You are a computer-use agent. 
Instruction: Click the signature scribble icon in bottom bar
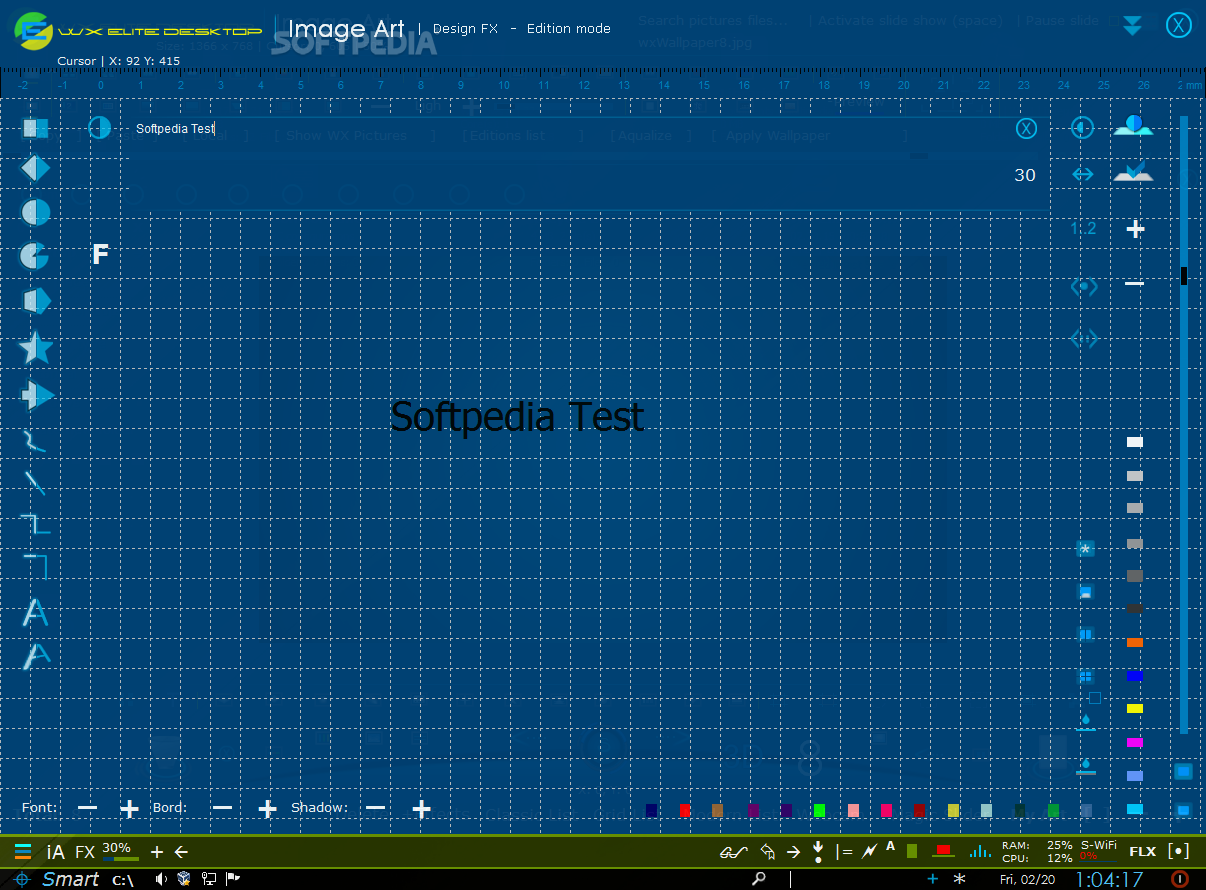(x=734, y=852)
